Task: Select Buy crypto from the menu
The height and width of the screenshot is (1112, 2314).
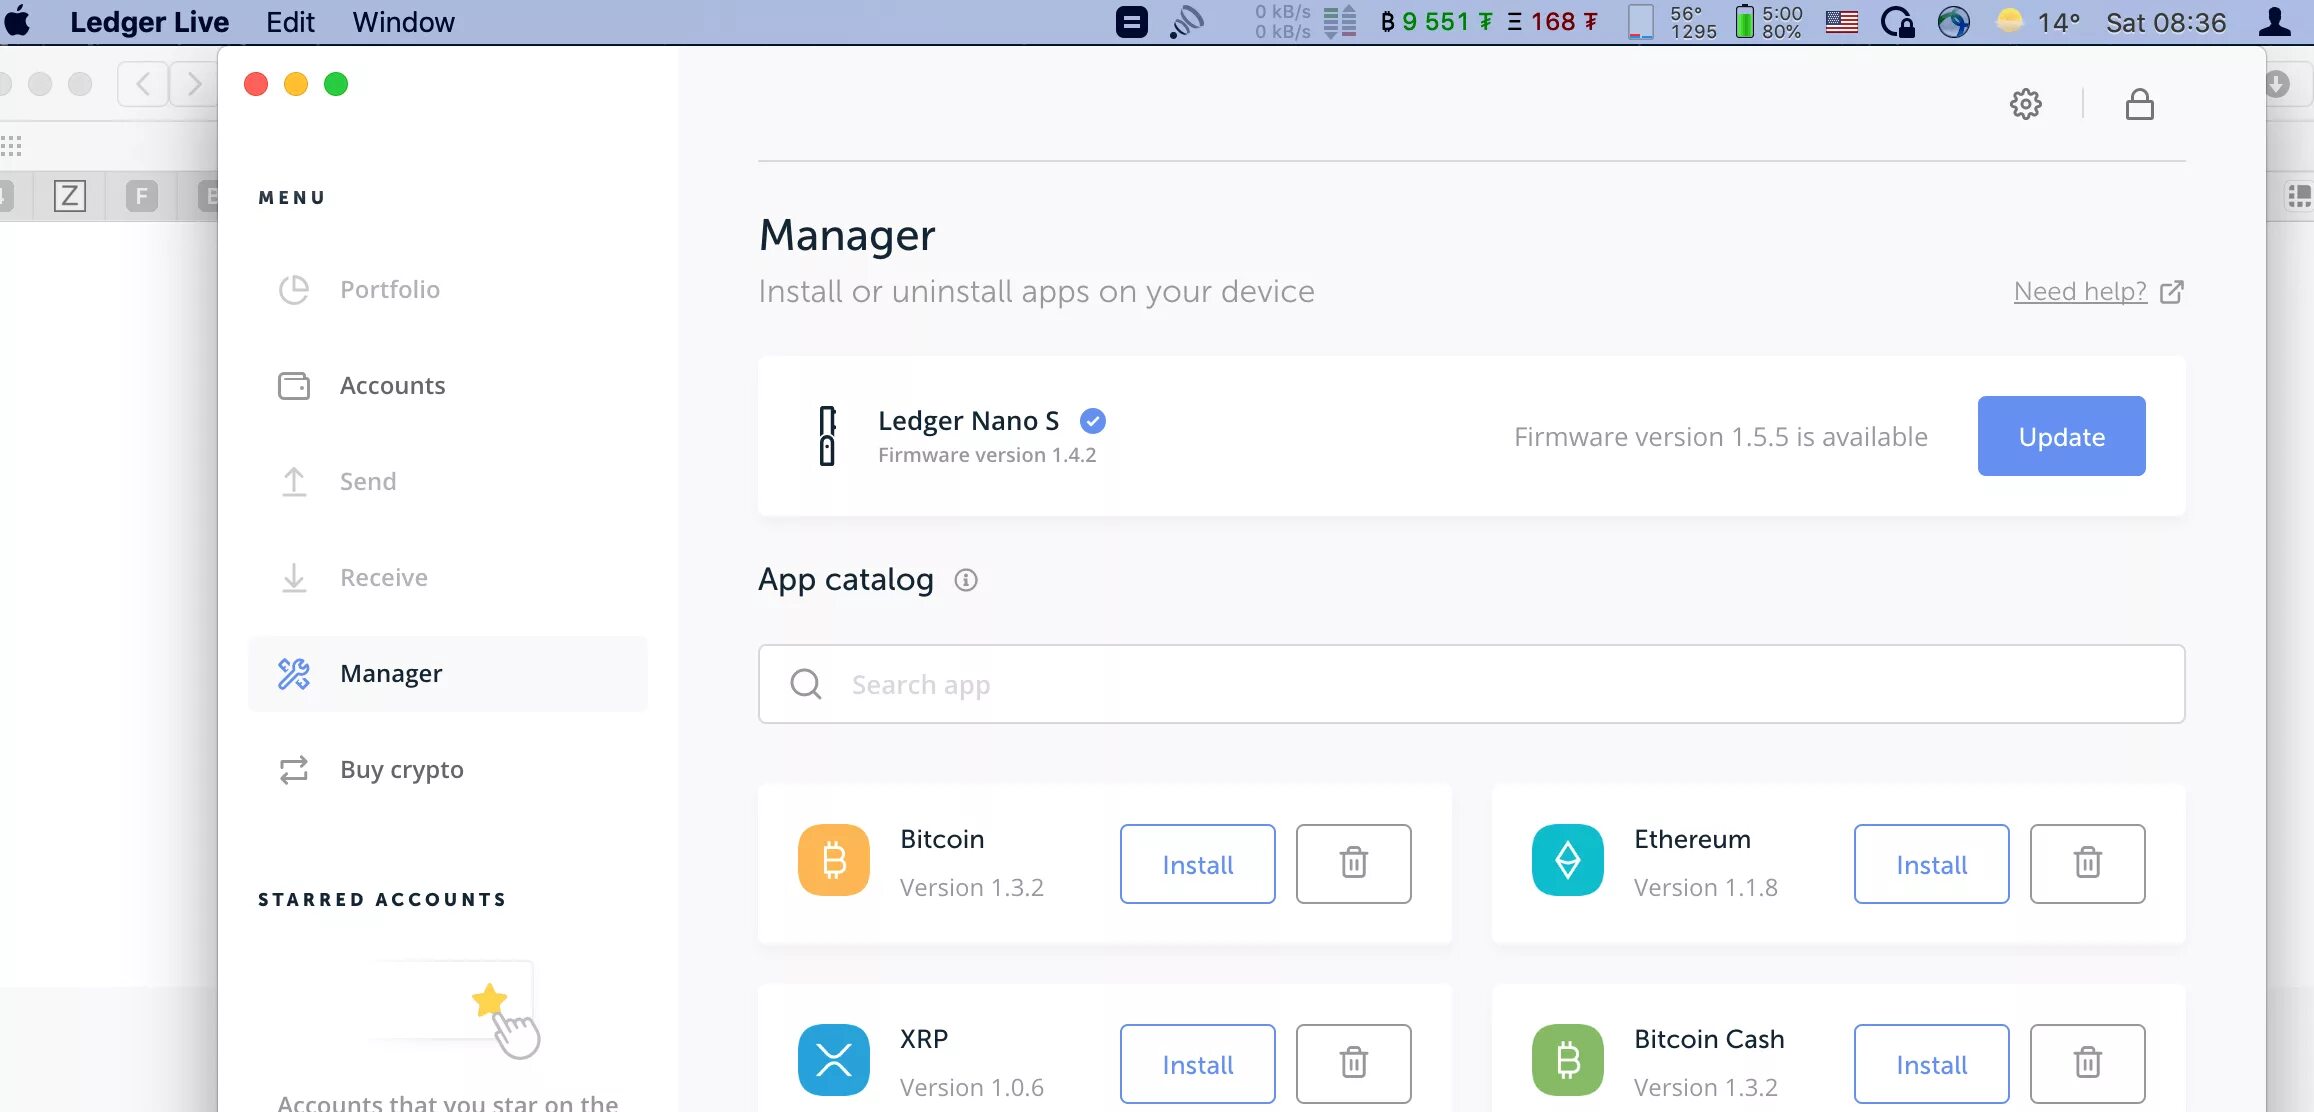Action: click(401, 770)
